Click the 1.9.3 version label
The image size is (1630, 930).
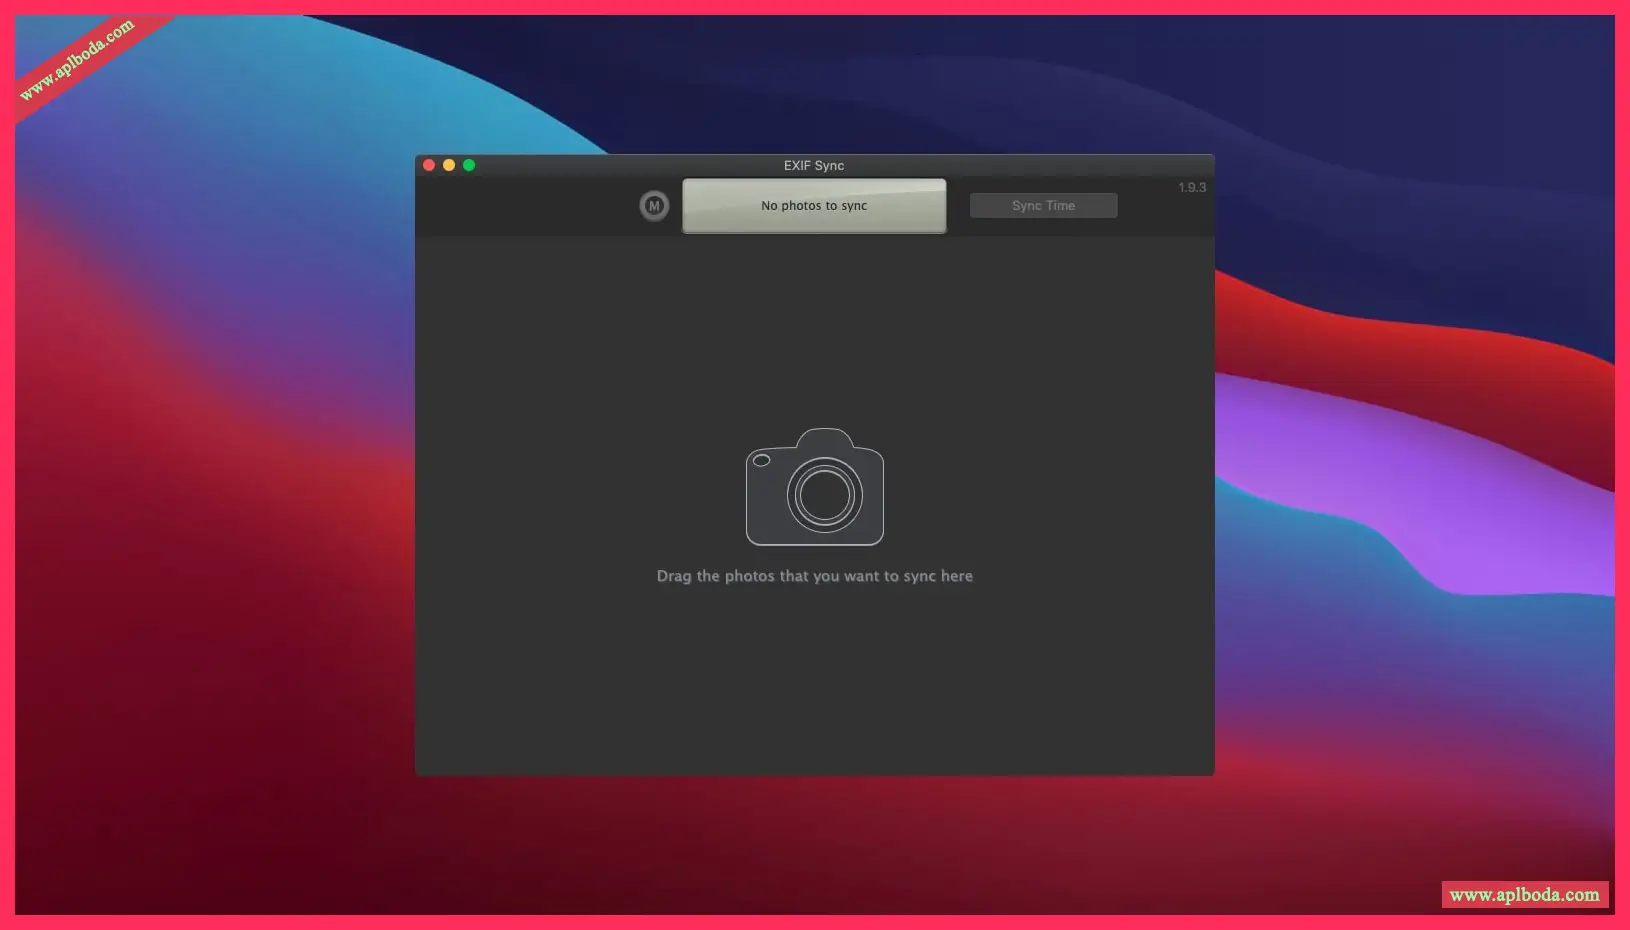1191,188
